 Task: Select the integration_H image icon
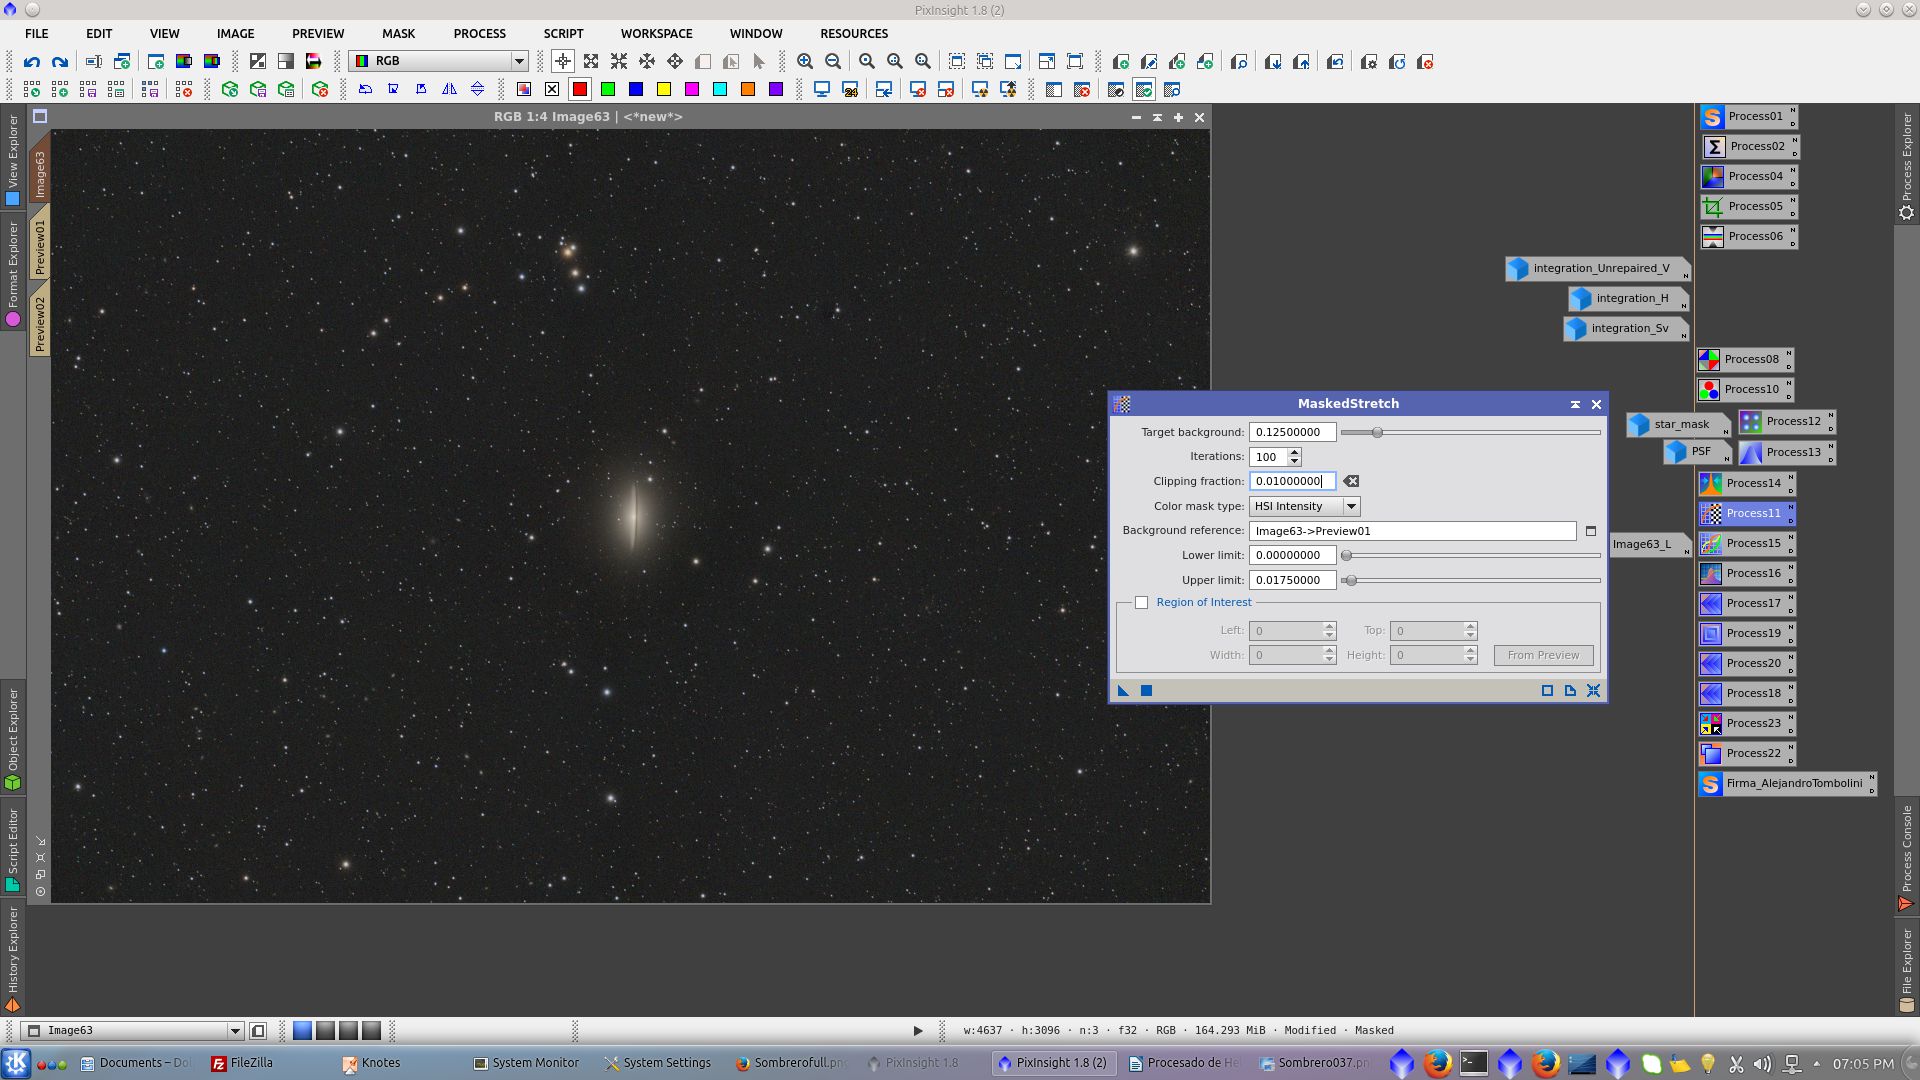[x=1628, y=298]
